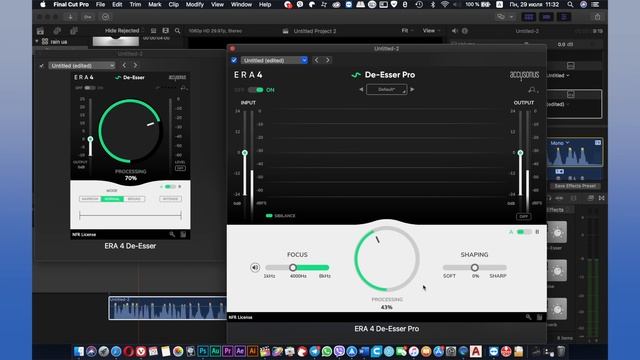This screenshot has height=360, width=640.
Task: Open Vivaldi browser from the Dock
Action: [x=141, y=351]
